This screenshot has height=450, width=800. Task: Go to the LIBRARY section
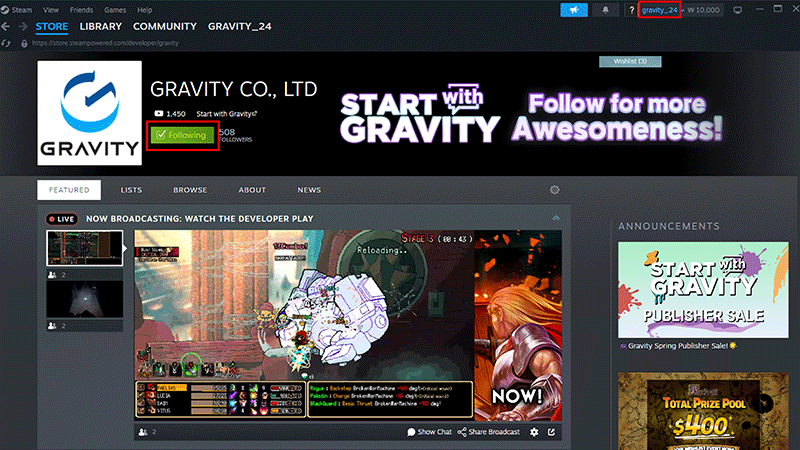[x=101, y=27]
